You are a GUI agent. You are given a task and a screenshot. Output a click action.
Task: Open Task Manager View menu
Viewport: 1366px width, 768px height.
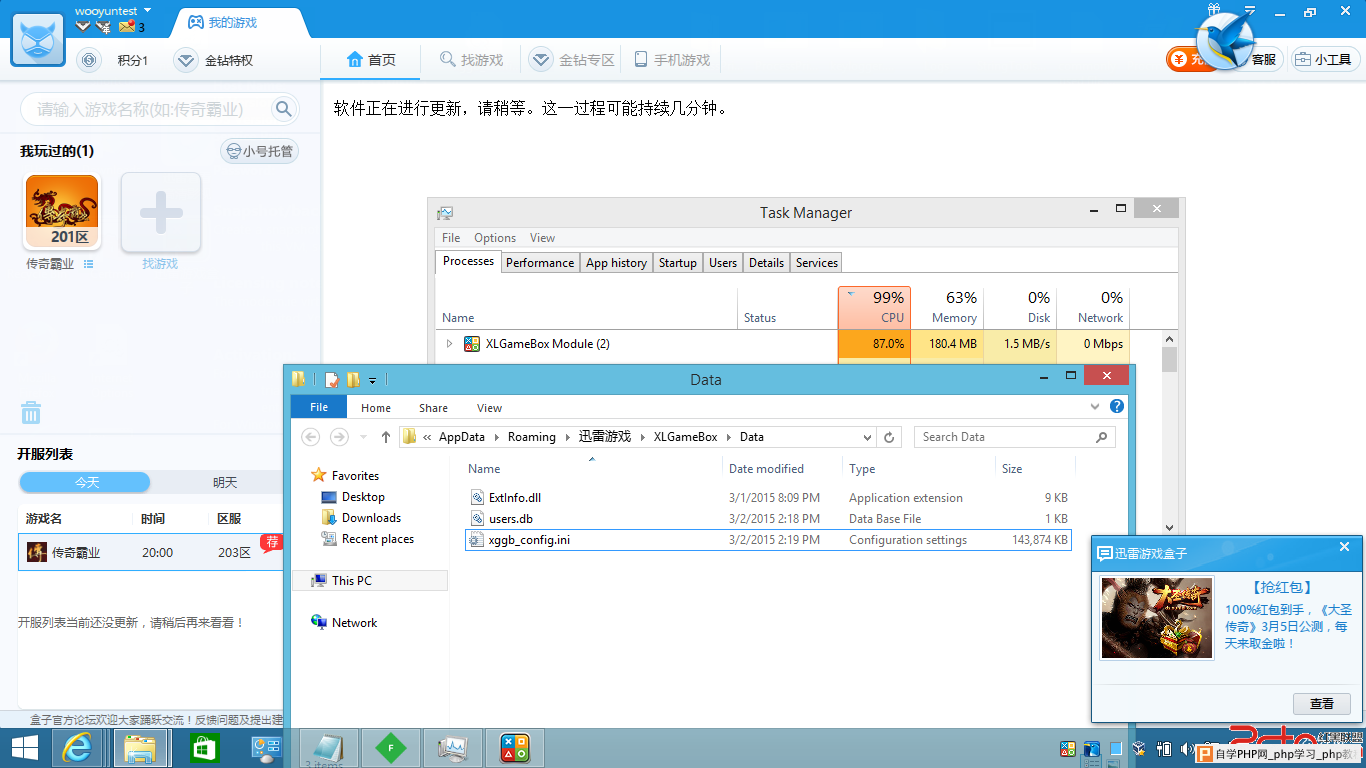542,238
